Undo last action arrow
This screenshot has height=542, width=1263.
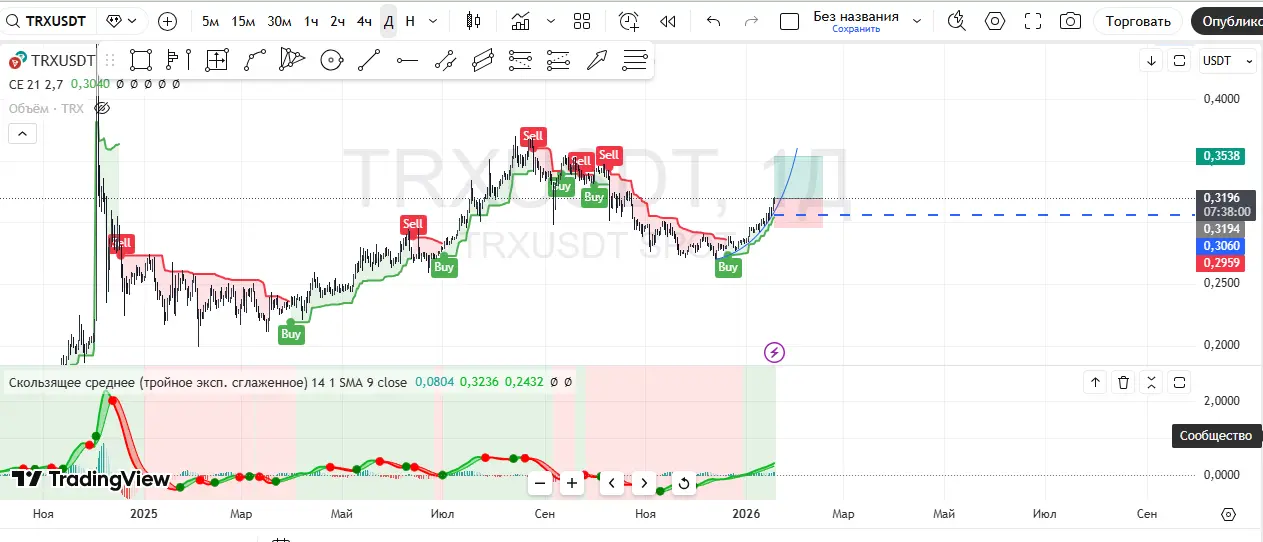713,21
